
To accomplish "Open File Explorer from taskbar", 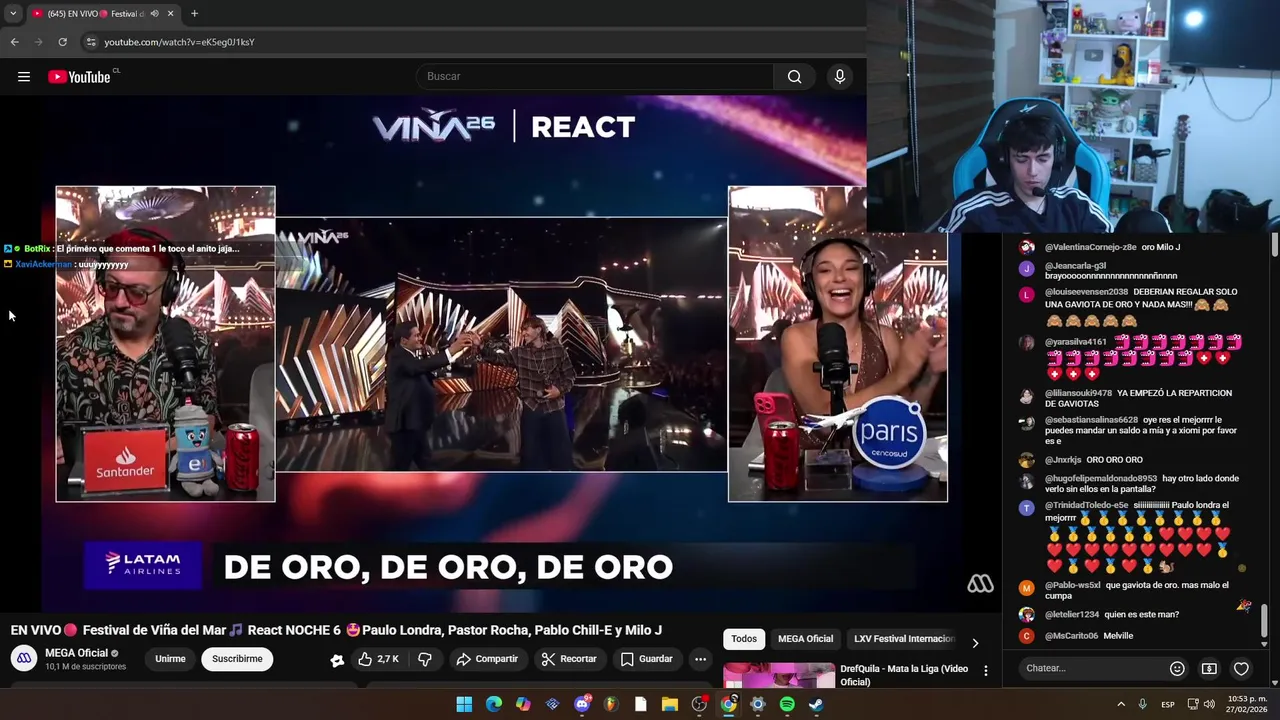I will pyautogui.click(x=670, y=704).
